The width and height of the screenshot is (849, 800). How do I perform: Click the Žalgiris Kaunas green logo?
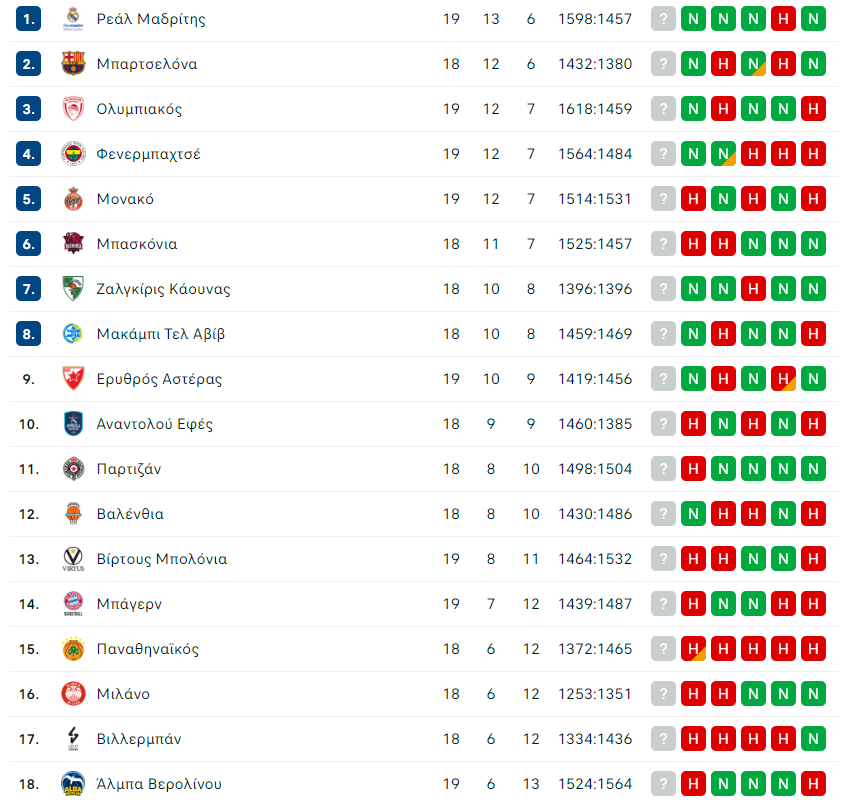[73, 288]
